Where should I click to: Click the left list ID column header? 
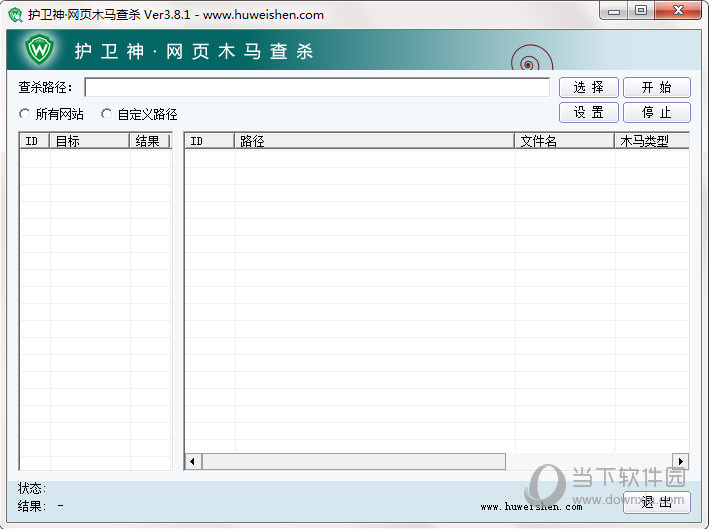point(35,141)
